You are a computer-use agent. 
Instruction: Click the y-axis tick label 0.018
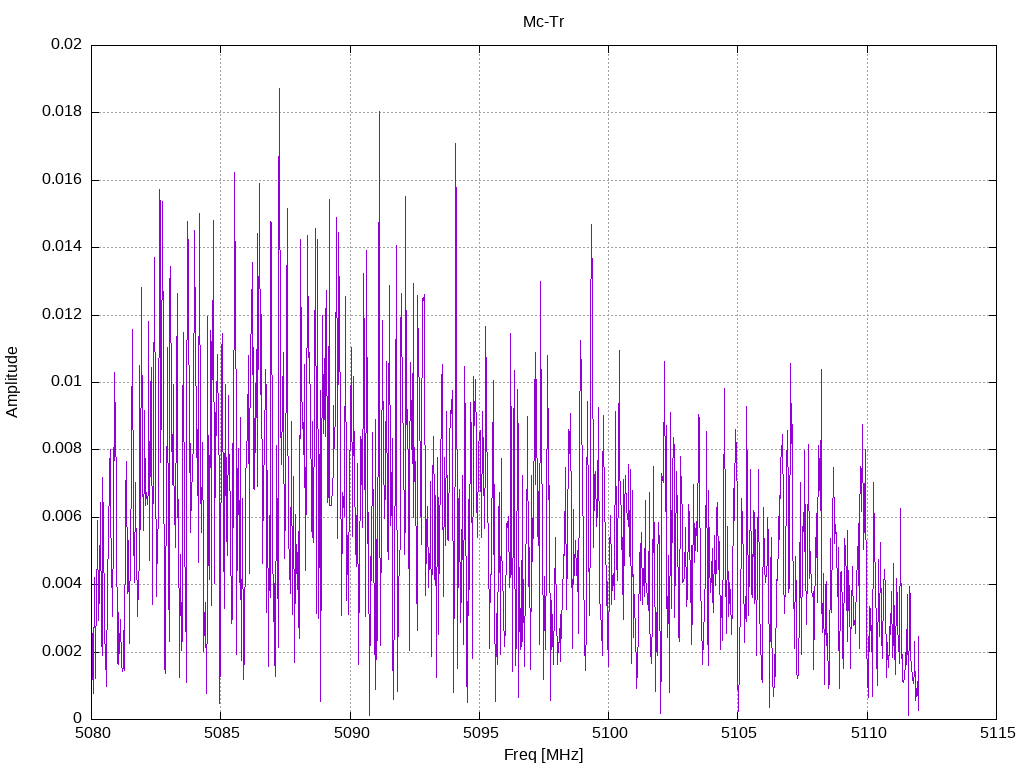[x=62, y=111]
